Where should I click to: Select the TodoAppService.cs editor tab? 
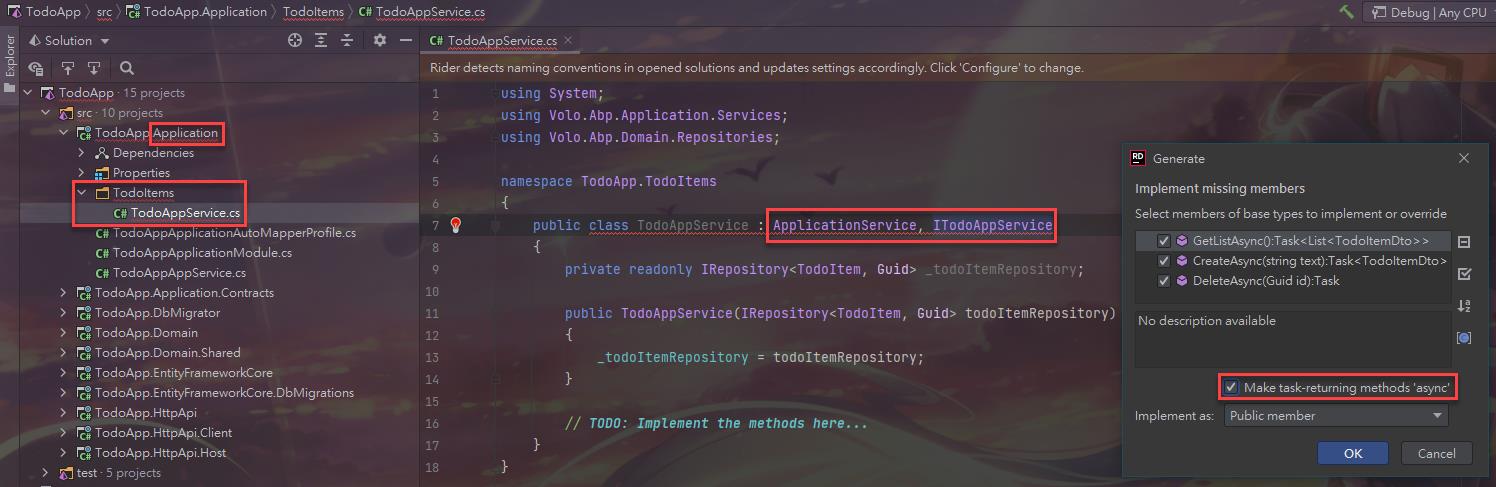coord(501,41)
